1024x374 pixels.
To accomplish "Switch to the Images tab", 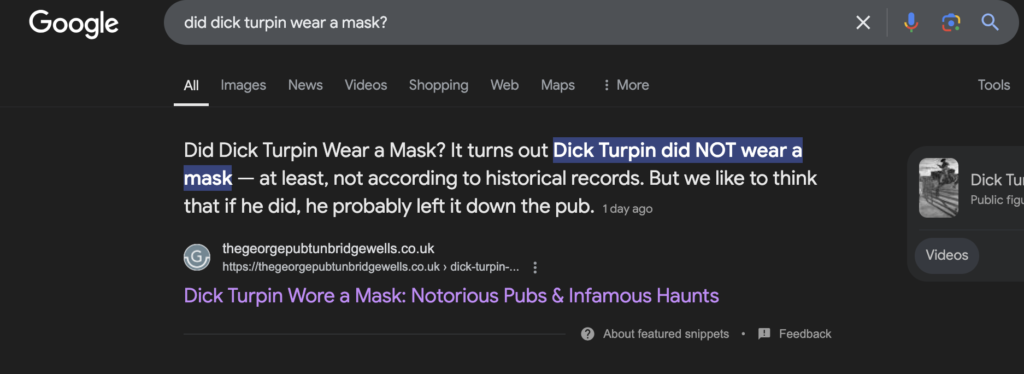I will 243,85.
